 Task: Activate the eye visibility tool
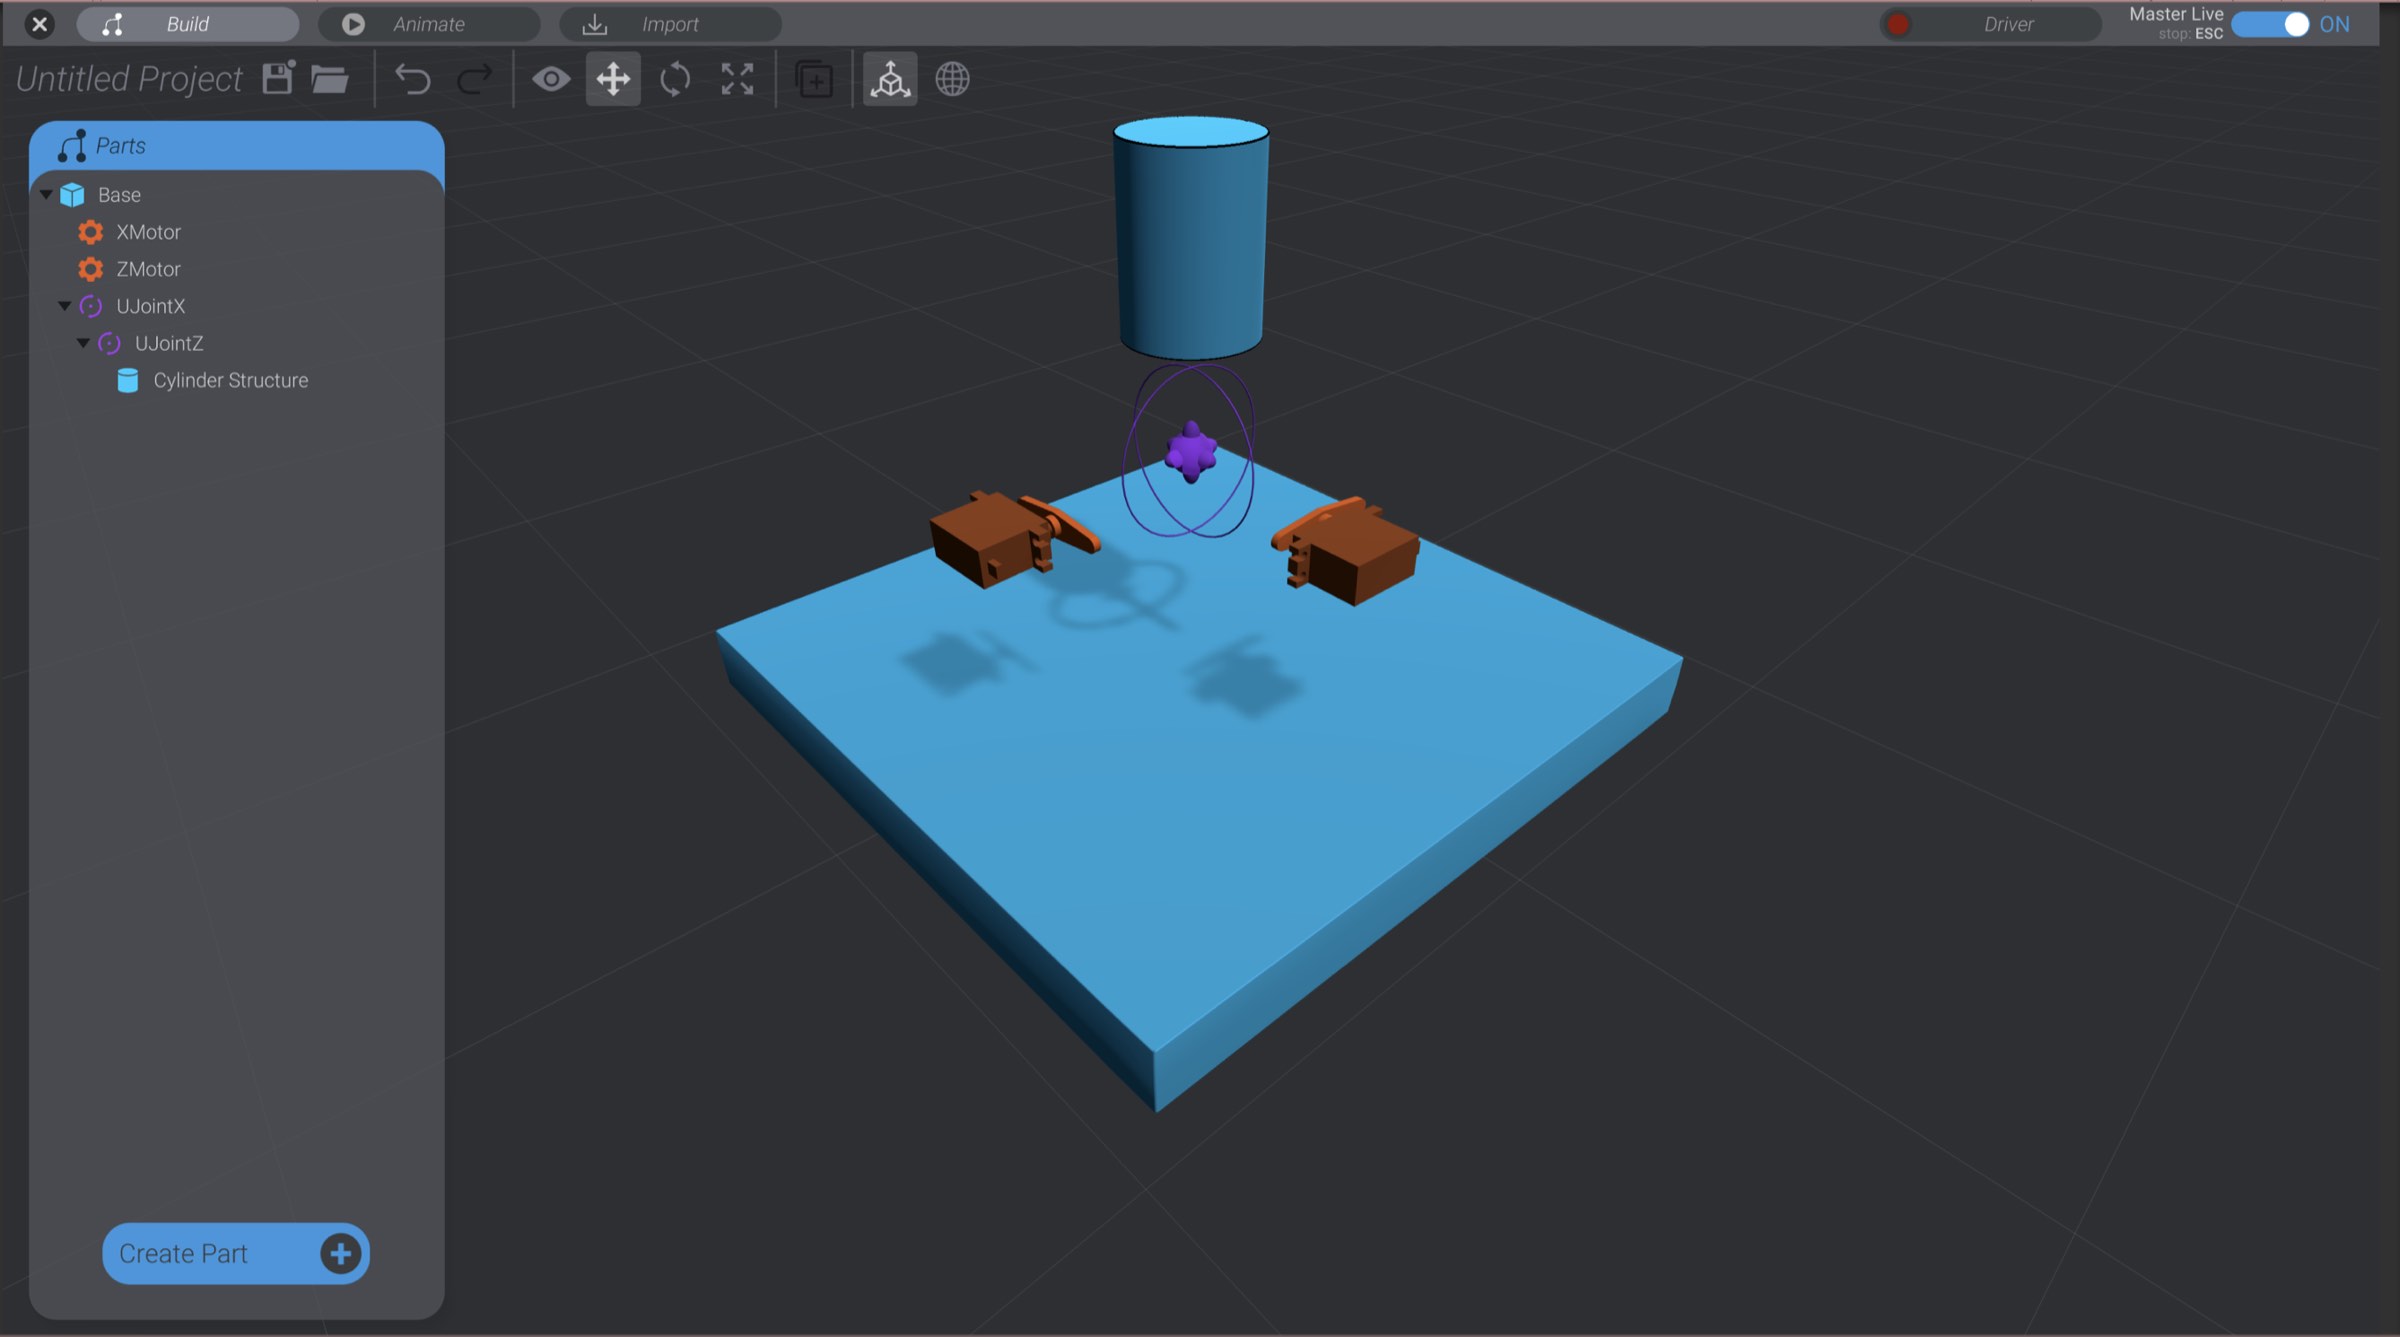click(x=552, y=79)
